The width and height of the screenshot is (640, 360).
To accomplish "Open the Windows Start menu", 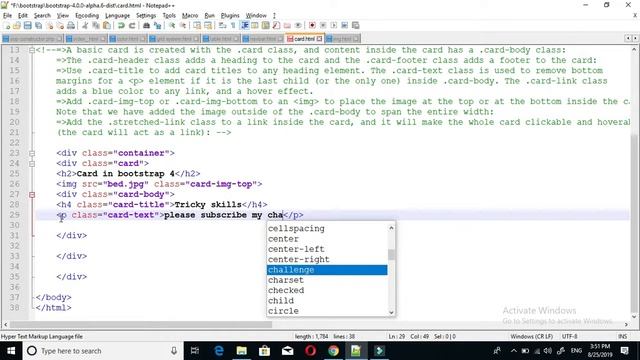I will point(11,351).
